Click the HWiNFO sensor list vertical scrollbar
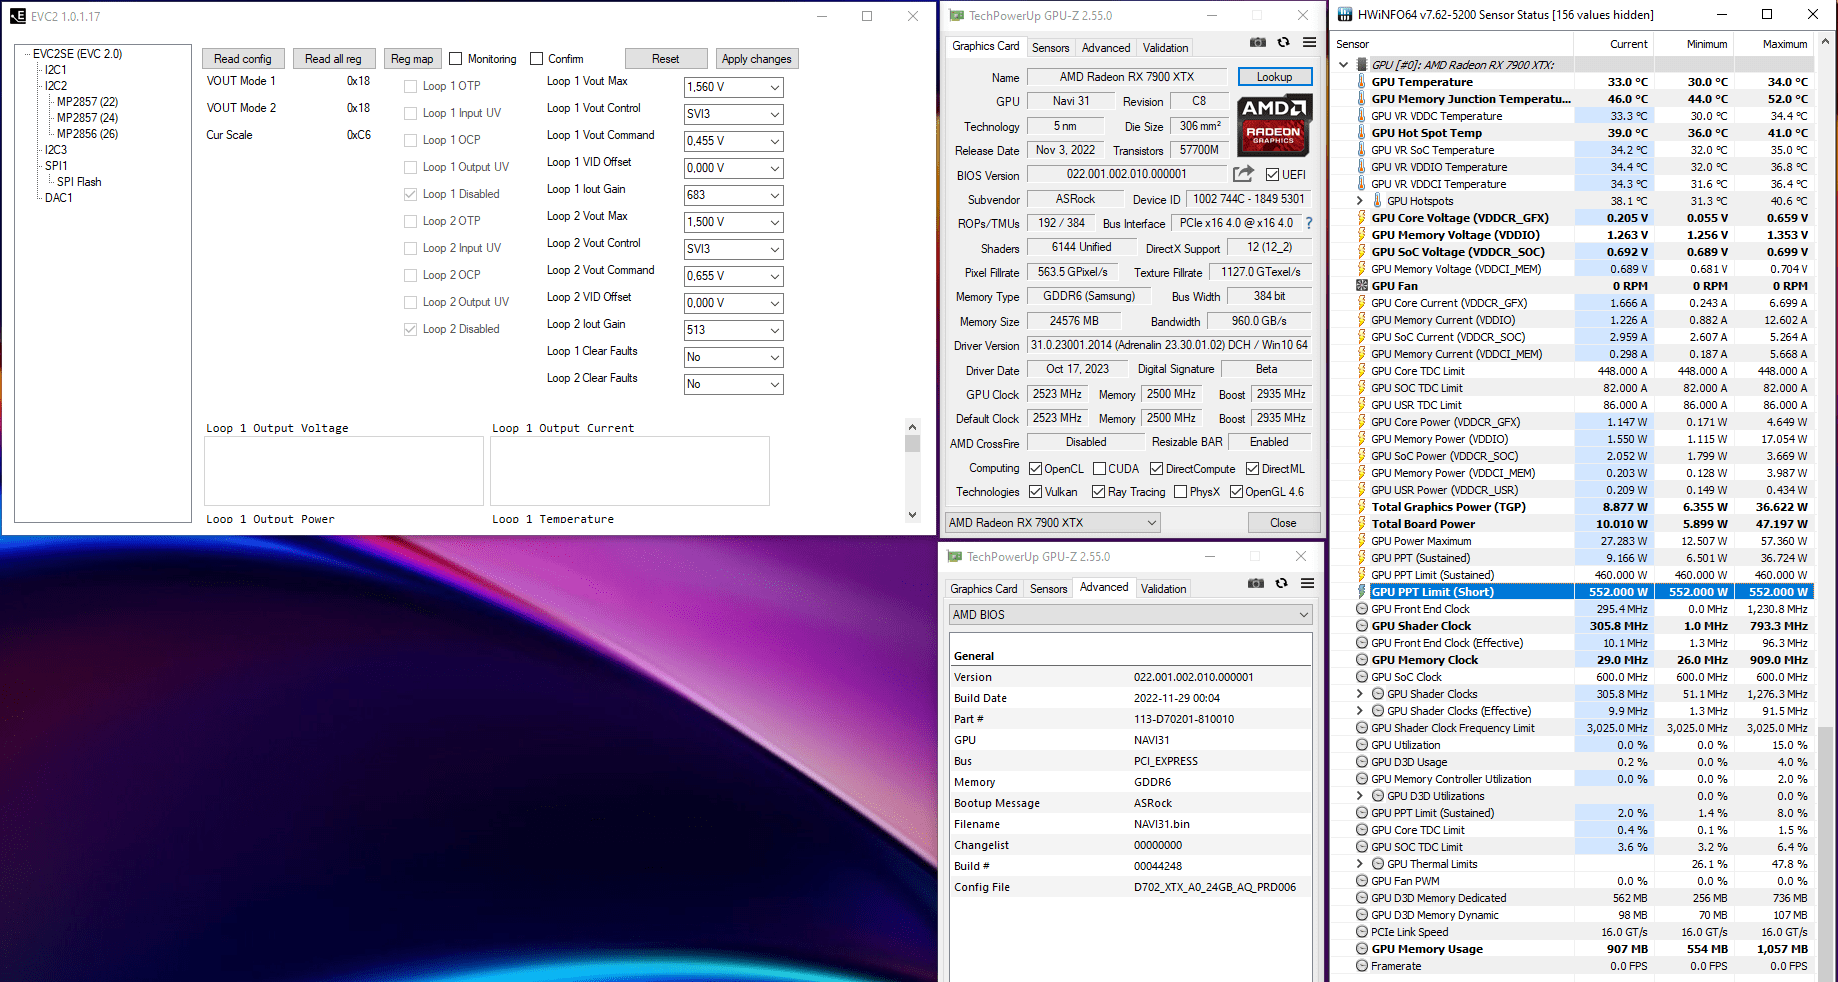Image resolution: width=1838 pixels, height=982 pixels. (1826, 510)
